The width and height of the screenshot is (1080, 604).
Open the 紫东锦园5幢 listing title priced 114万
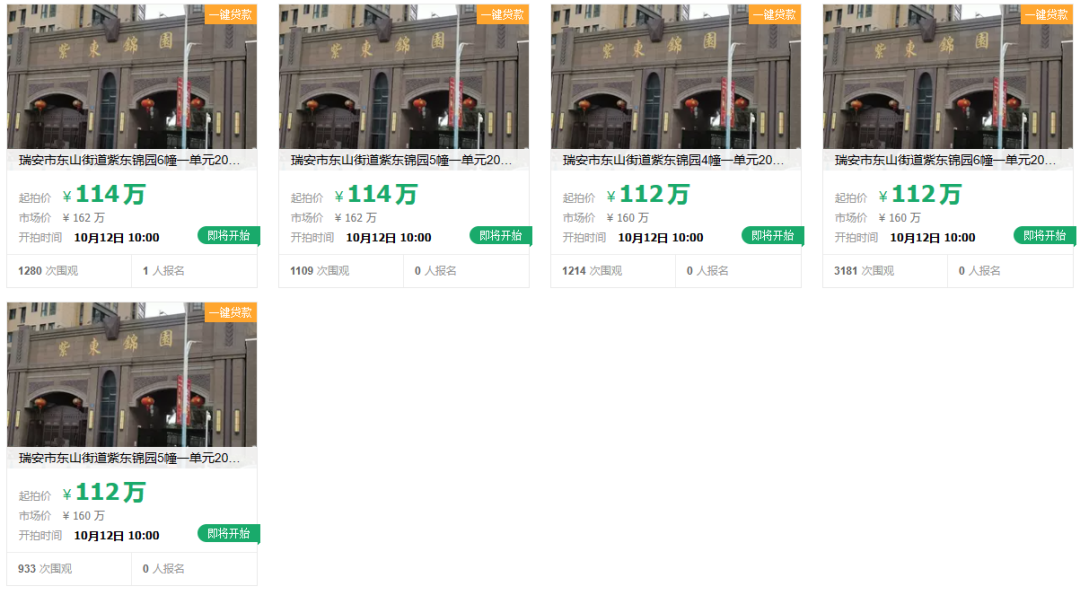pos(402,160)
